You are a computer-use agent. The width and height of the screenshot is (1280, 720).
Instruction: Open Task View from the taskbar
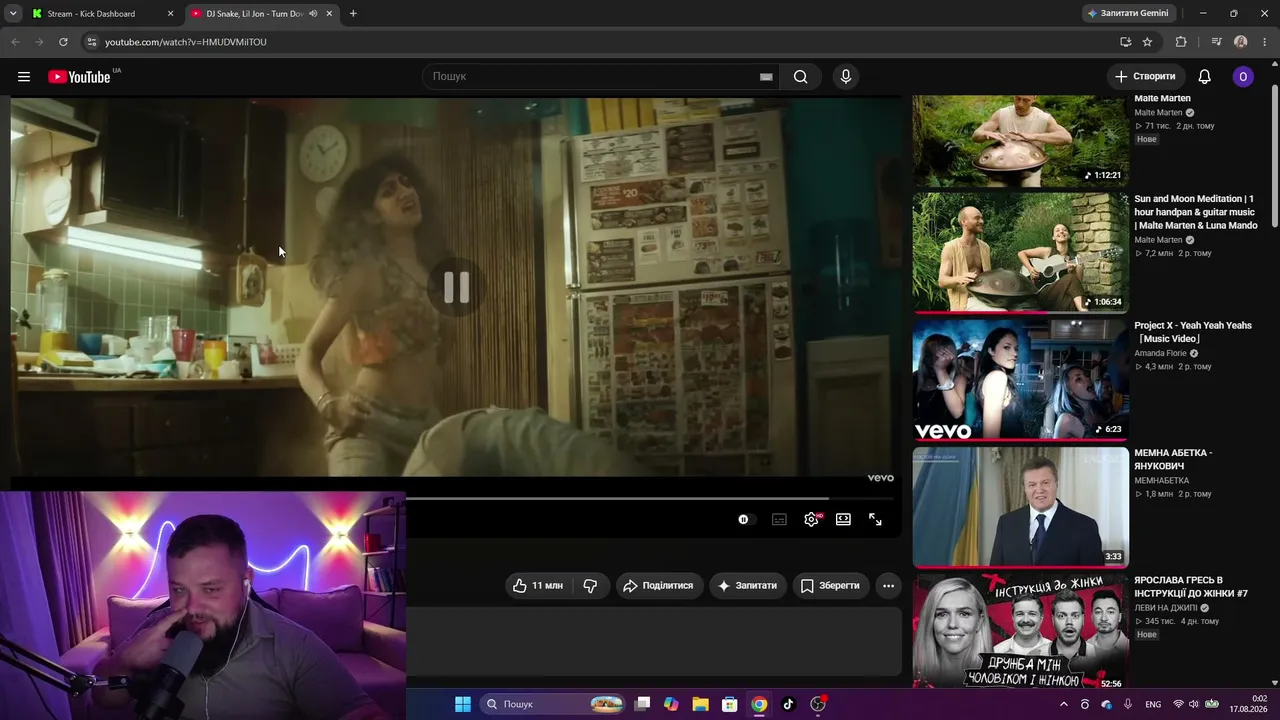tap(642, 704)
